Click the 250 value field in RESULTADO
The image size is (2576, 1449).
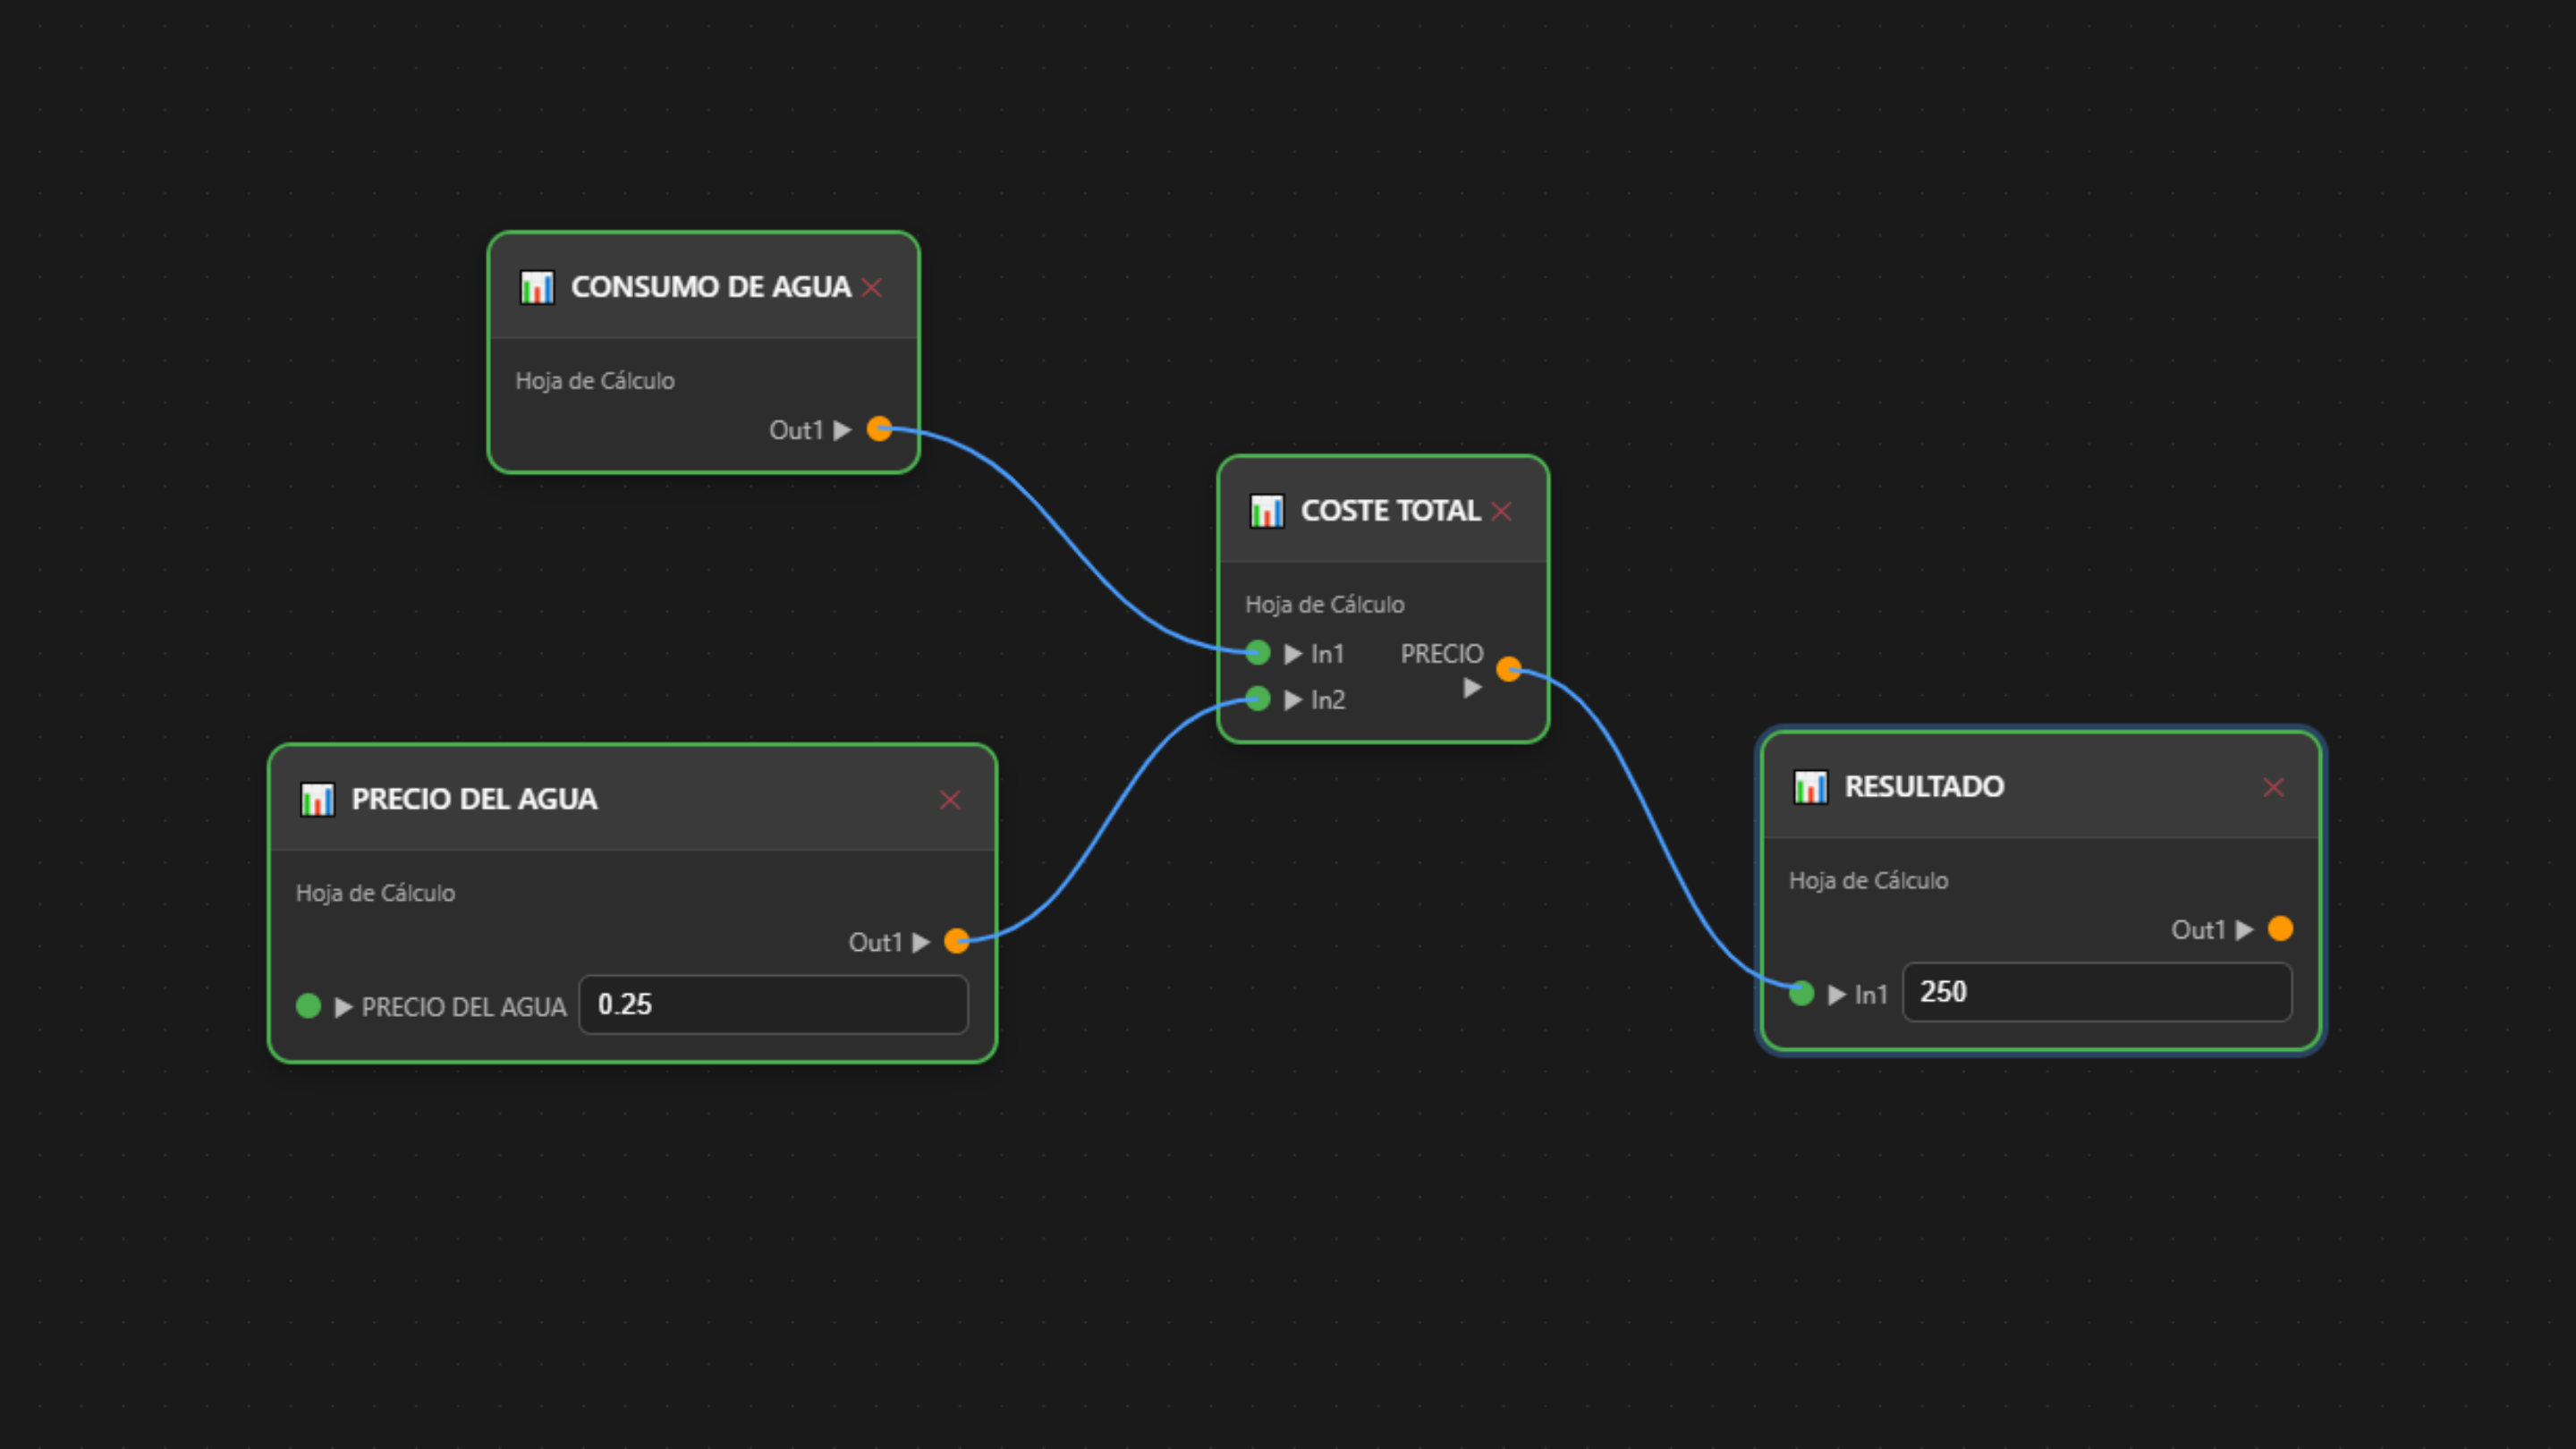click(2096, 992)
